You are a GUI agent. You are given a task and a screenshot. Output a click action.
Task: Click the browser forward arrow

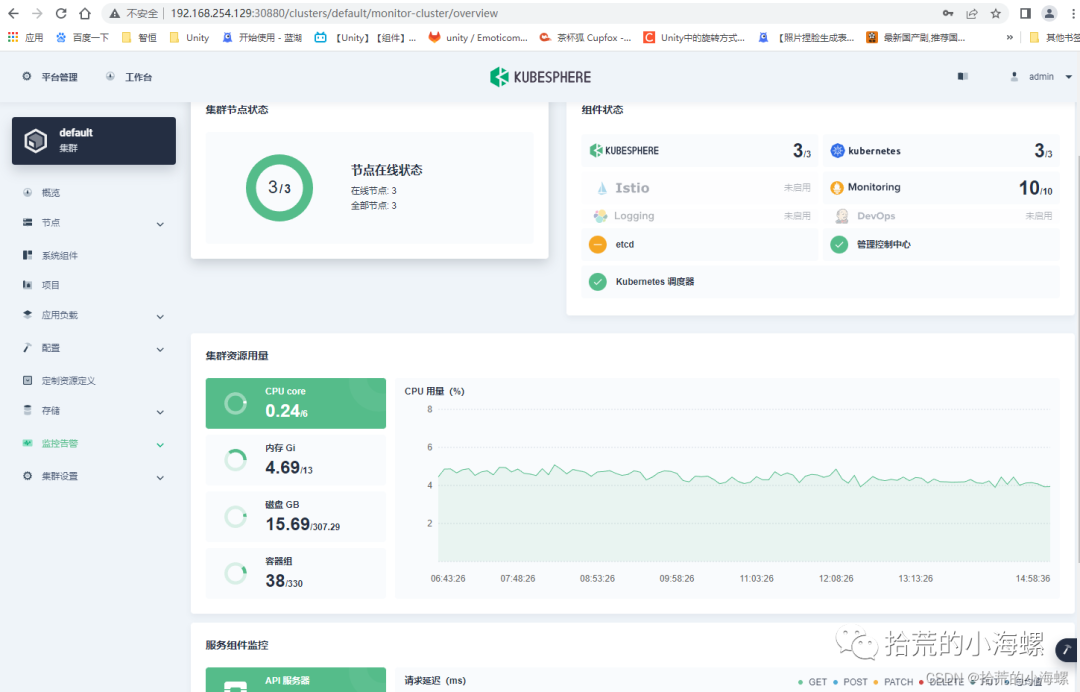(x=37, y=13)
